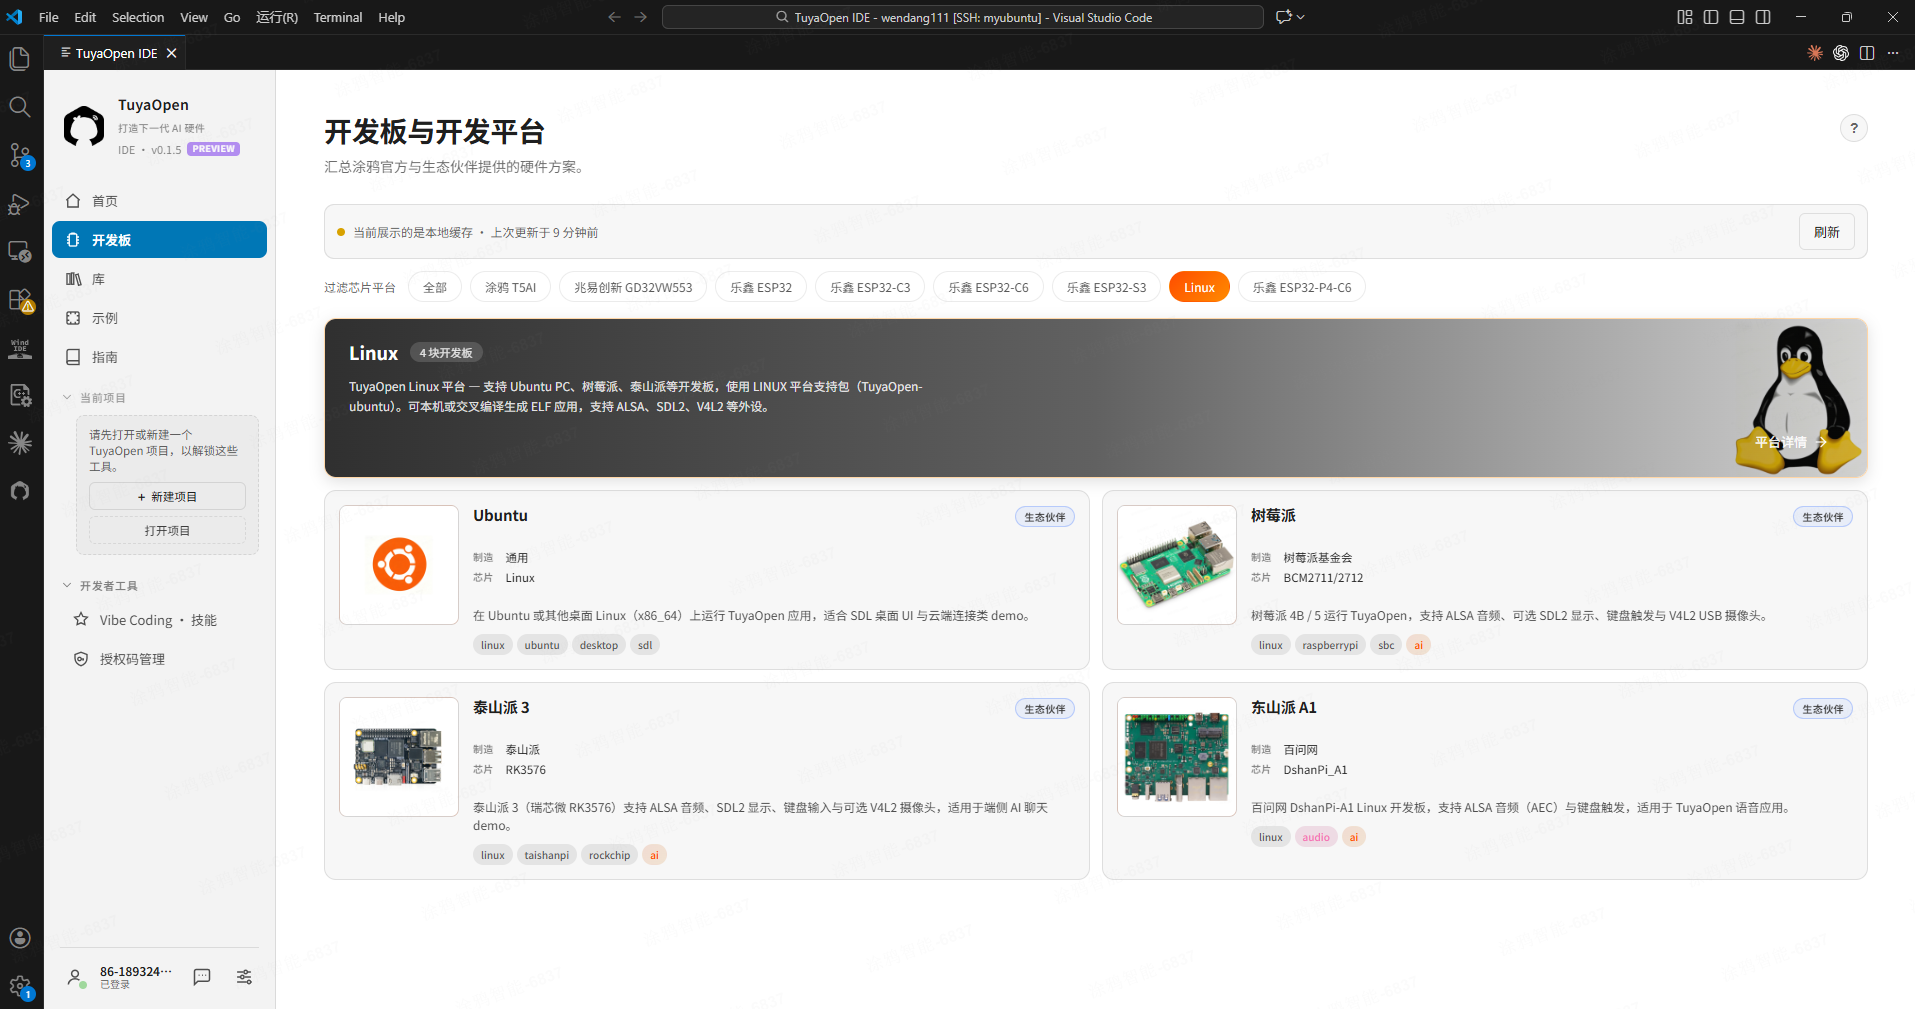The width and height of the screenshot is (1915, 1009).
Task: Filter by 涂鸦 T5AI platform
Action: 511,288
